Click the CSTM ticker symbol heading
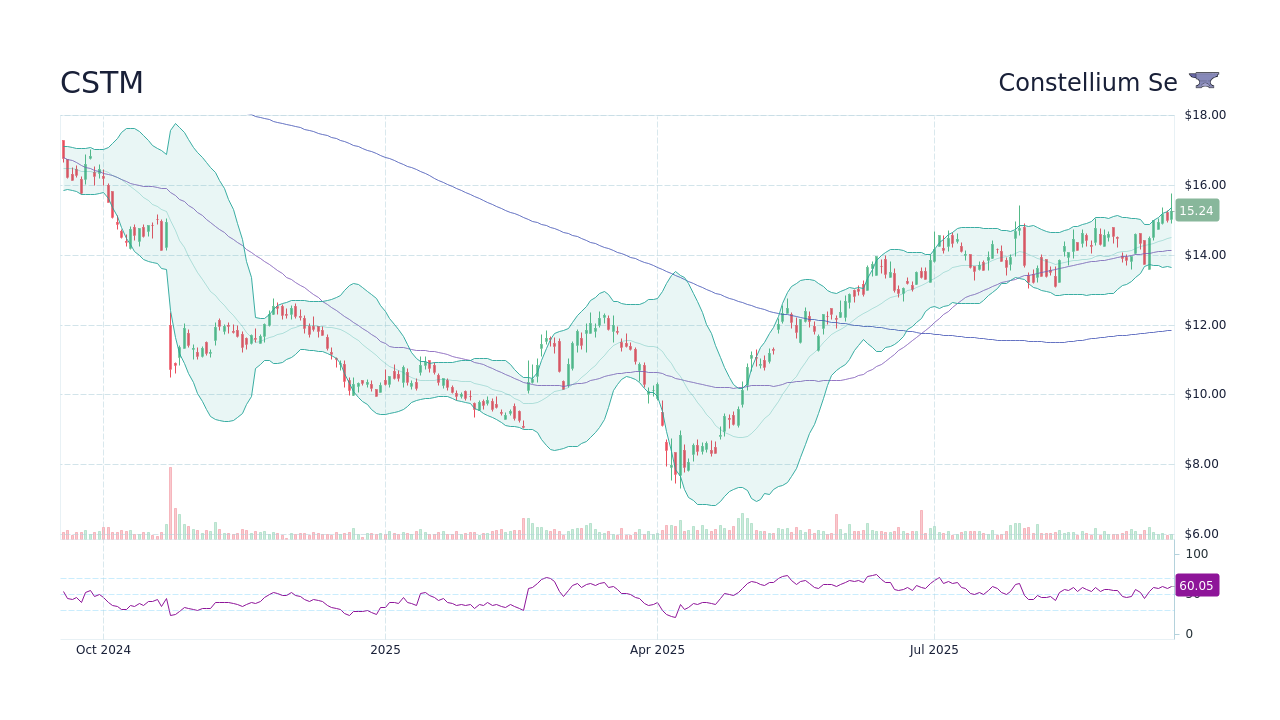Image resolution: width=1280 pixels, height=720 pixels. pyautogui.click(x=102, y=82)
